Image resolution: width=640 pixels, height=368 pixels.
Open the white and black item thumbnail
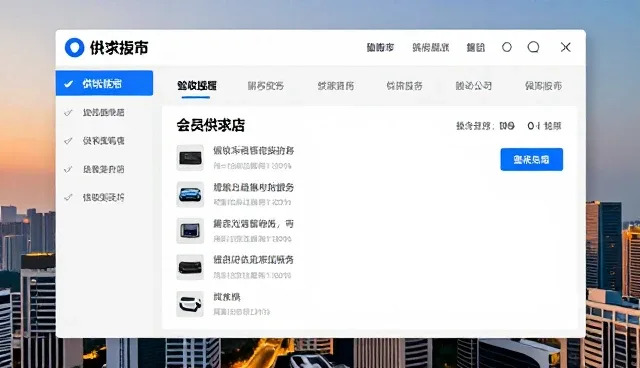click(x=190, y=304)
